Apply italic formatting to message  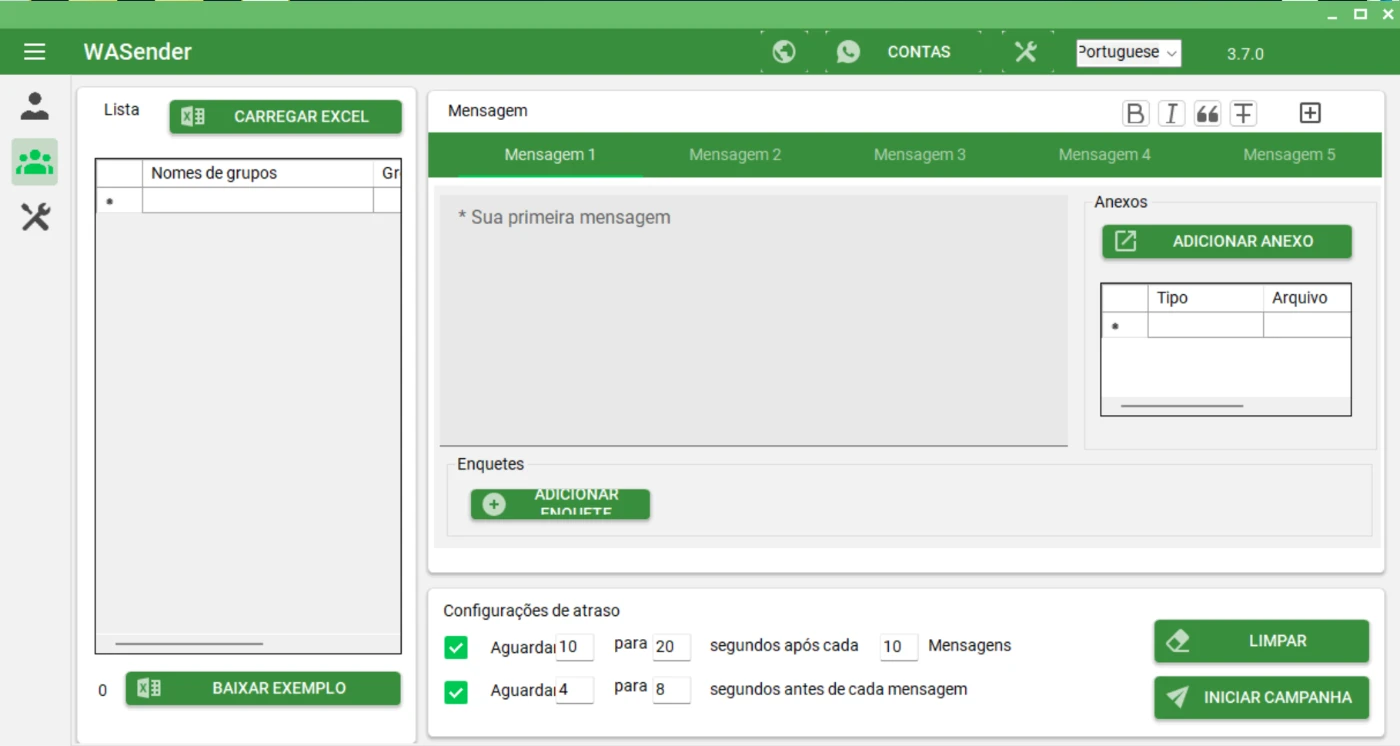tap(1171, 113)
